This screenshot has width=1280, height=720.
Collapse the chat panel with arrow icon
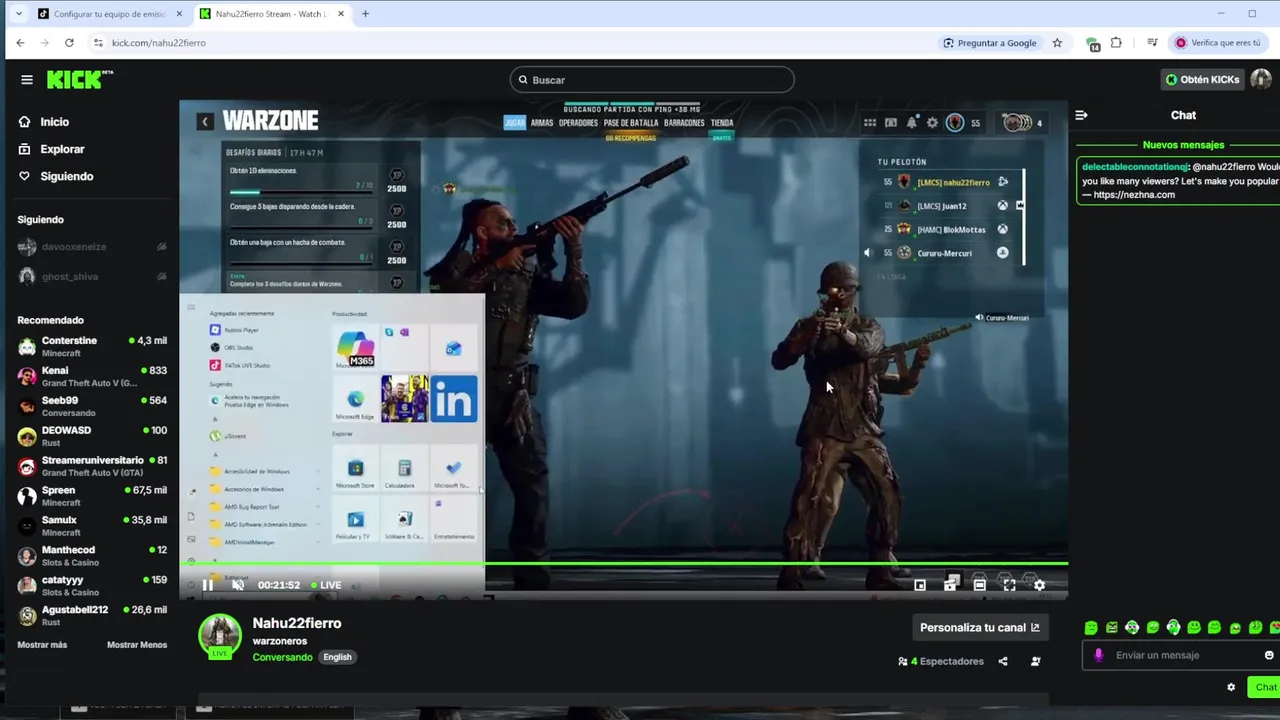[1081, 115]
